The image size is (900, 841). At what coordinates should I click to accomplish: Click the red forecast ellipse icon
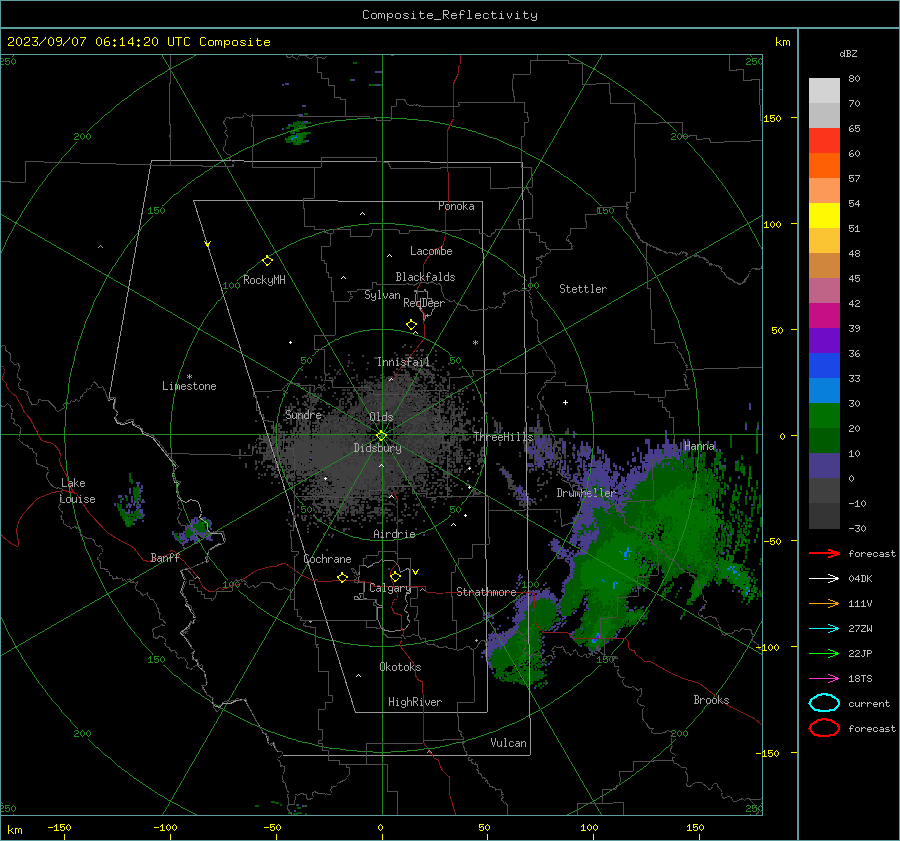(x=824, y=728)
